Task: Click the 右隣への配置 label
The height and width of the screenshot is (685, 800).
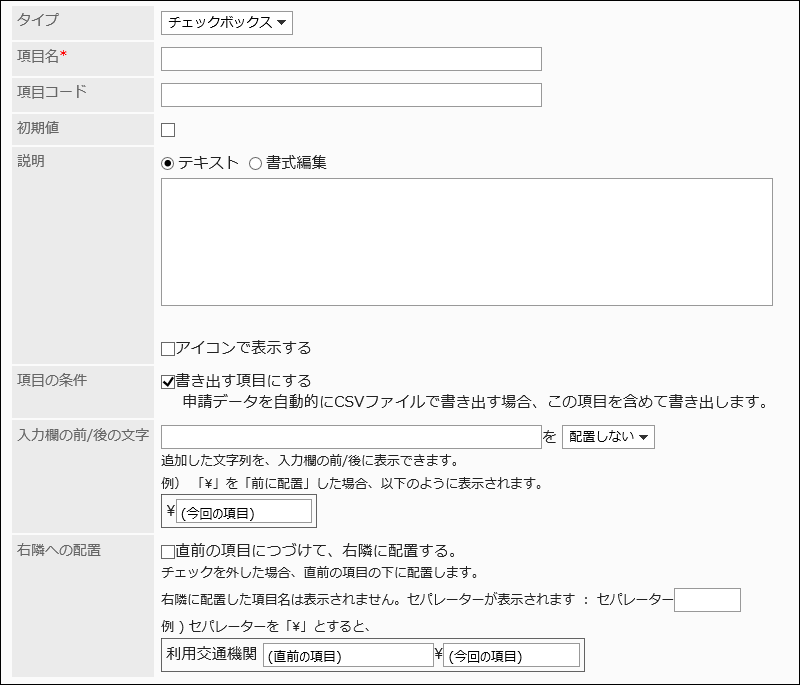Action: [x=59, y=550]
